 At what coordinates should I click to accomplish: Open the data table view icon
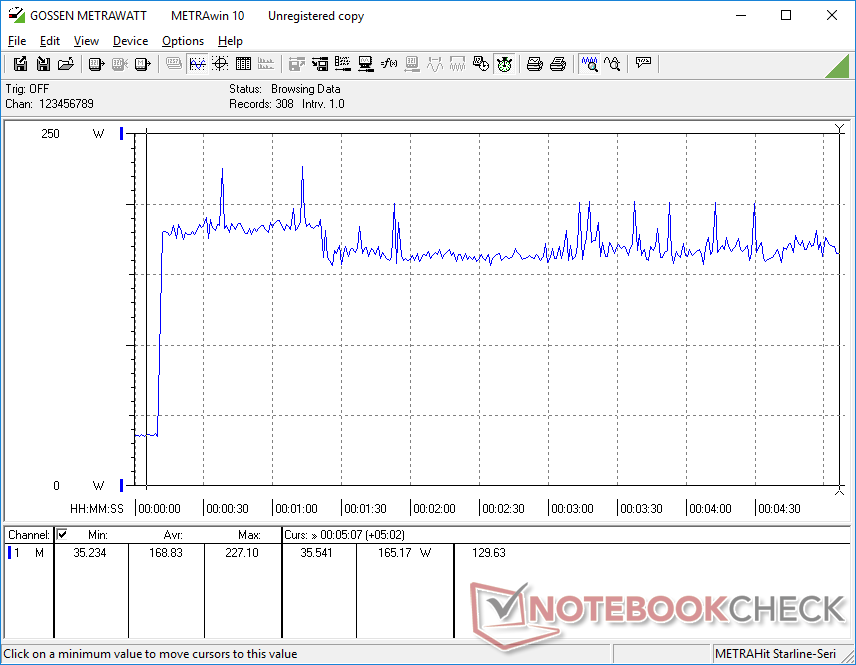pos(243,64)
